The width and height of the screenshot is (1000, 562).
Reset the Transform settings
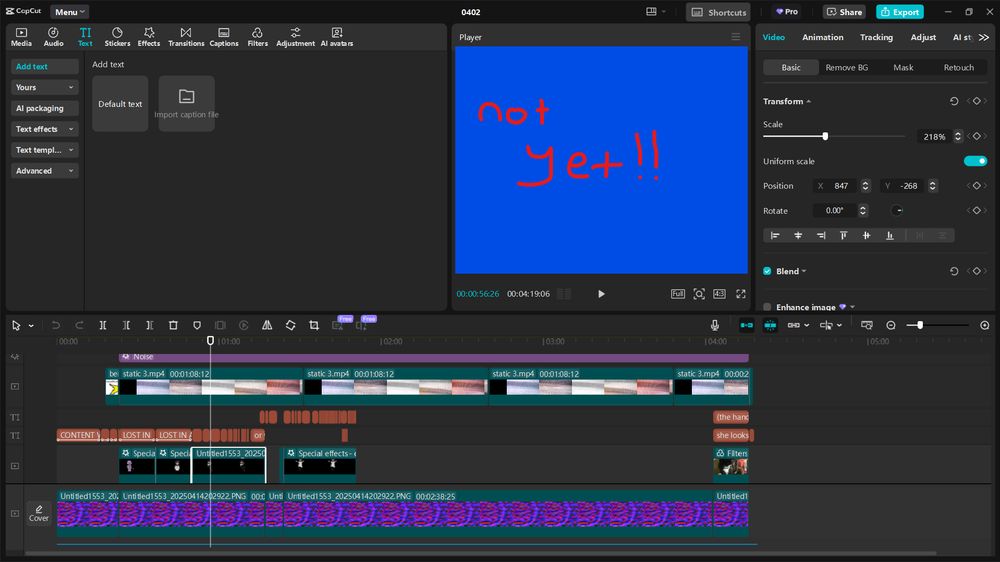pos(954,101)
